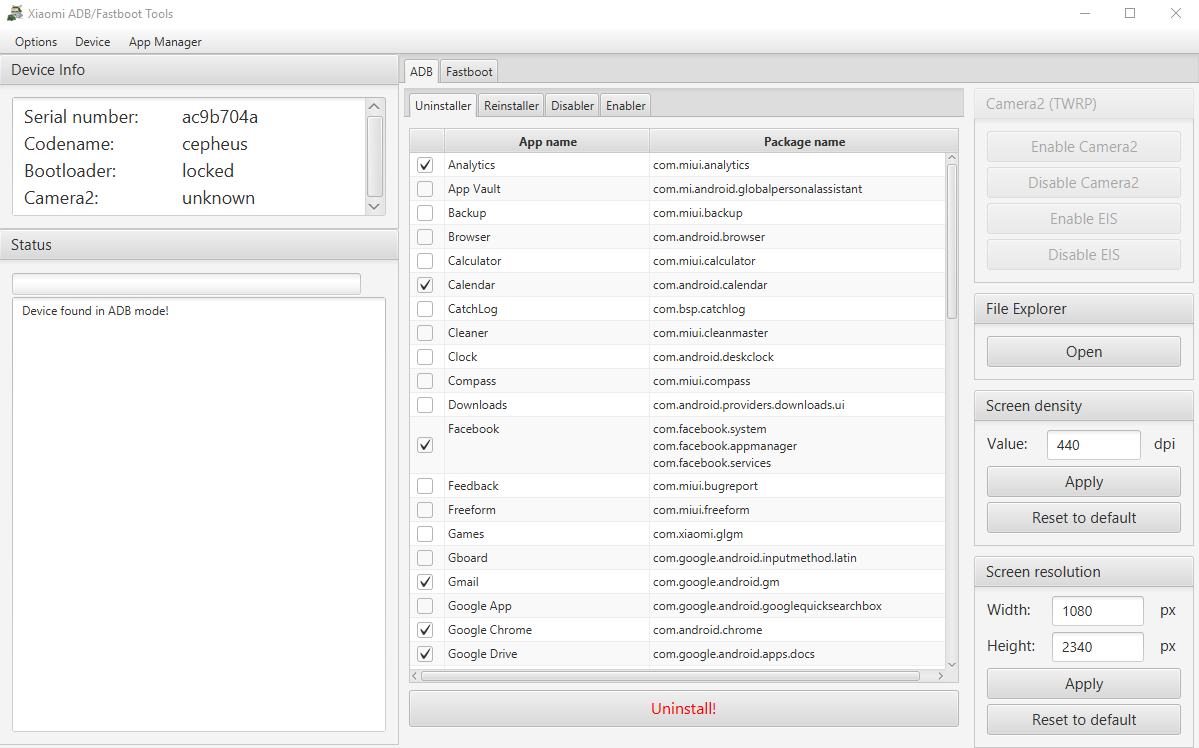This screenshot has height=748, width=1199.
Task: Open the App Manager menu
Action: pos(165,42)
